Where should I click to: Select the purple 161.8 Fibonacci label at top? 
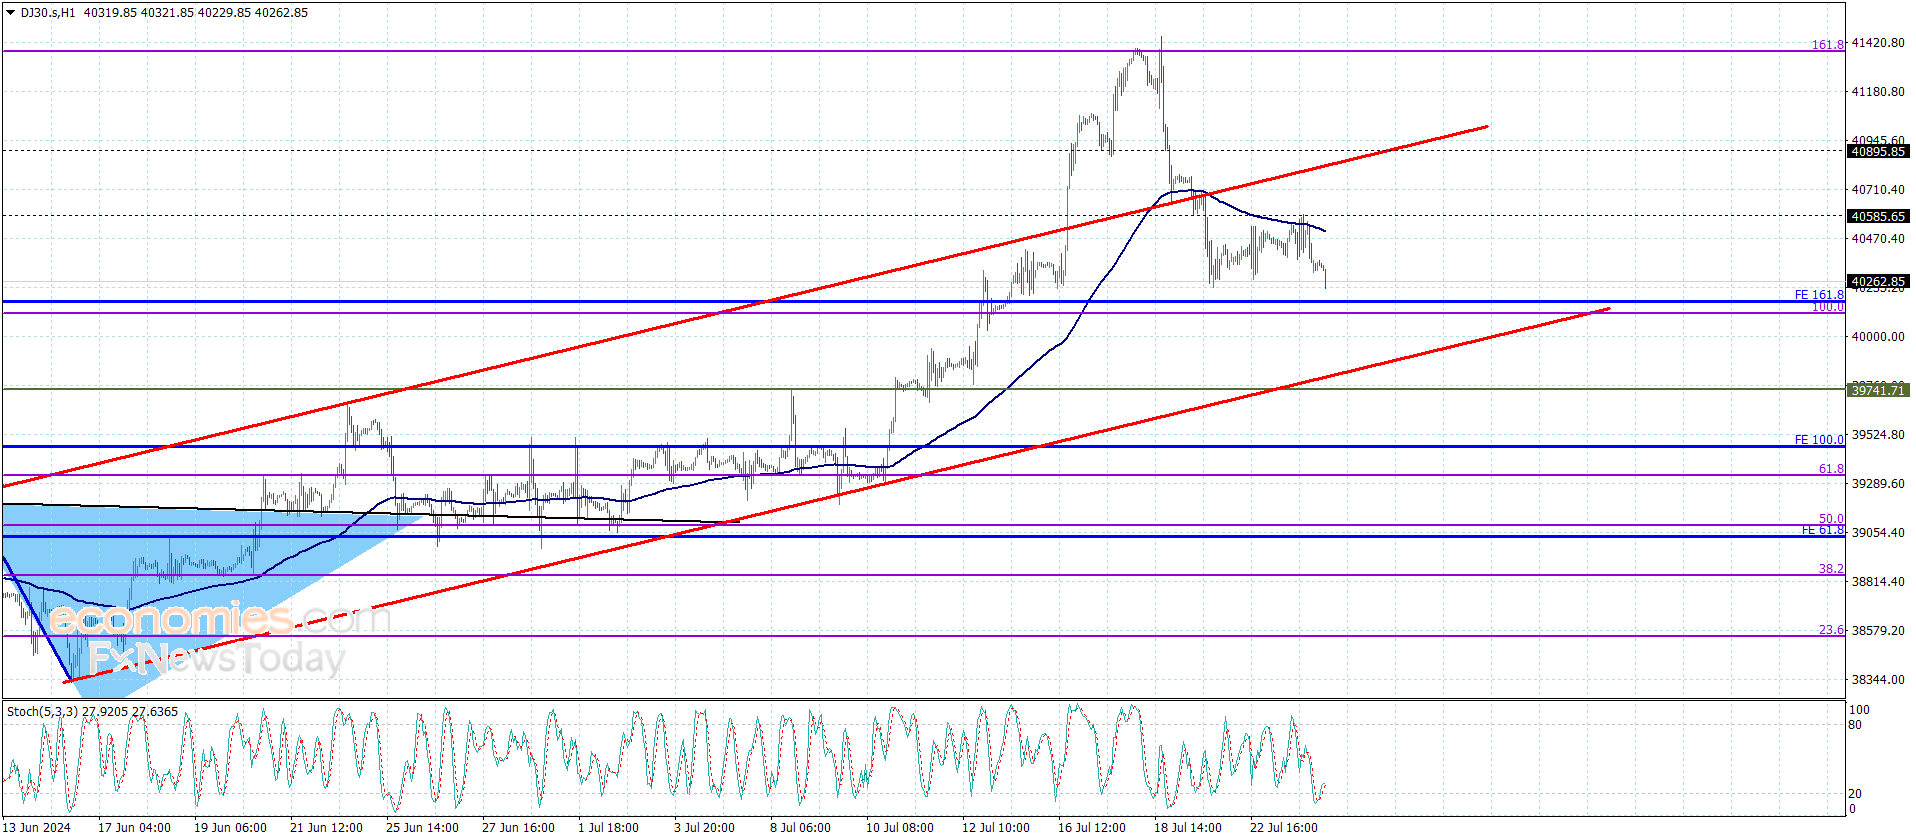pos(1828,45)
